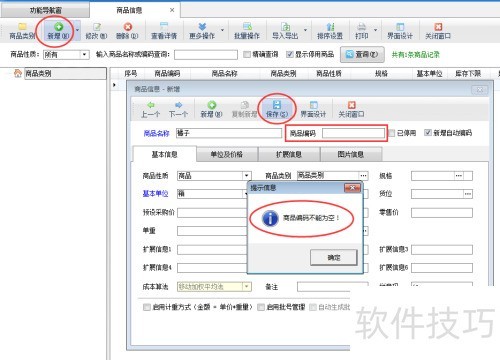Screen dimensions: 500x360
Task: Click the 保存 save icon in the dialog
Action: [x=277, y=105]
